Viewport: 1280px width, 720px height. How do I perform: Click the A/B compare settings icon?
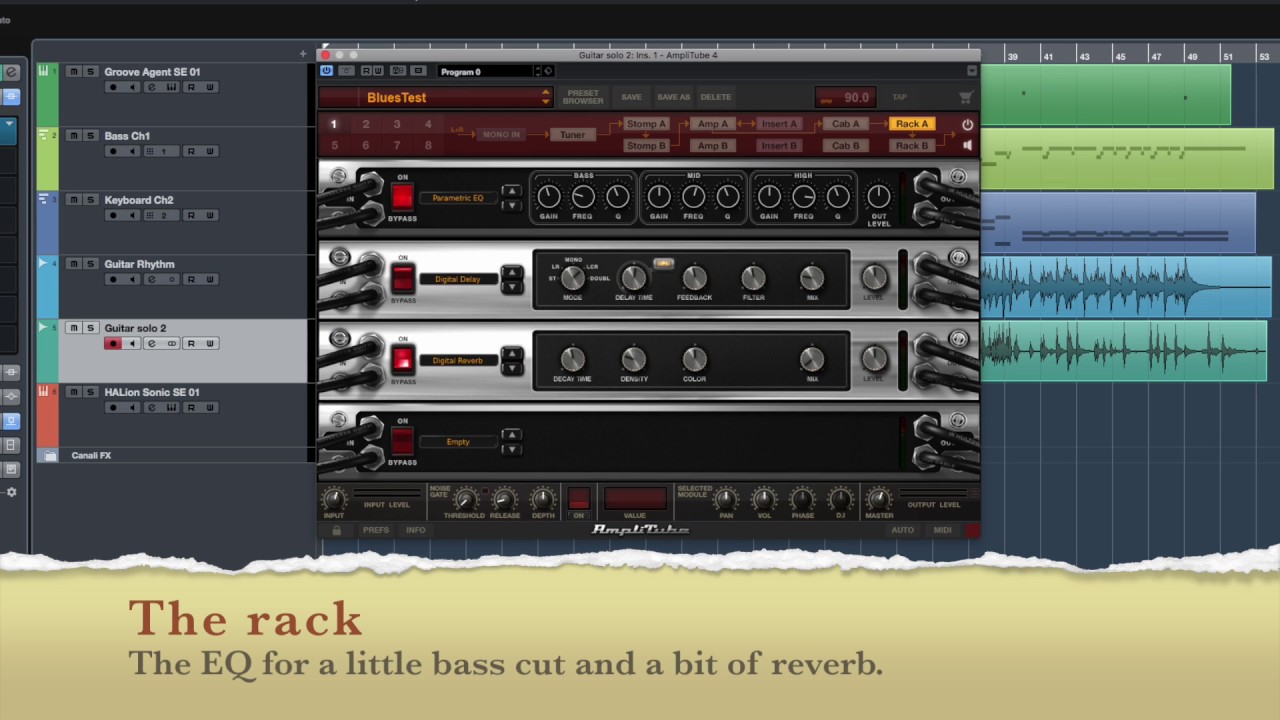click(x=398, y=71)
